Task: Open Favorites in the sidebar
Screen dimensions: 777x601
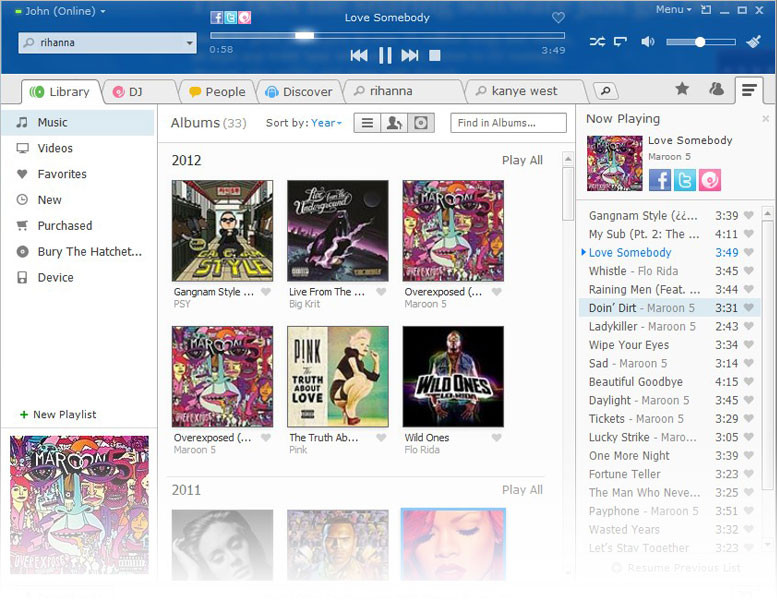Action: click(x=78, y=174)
